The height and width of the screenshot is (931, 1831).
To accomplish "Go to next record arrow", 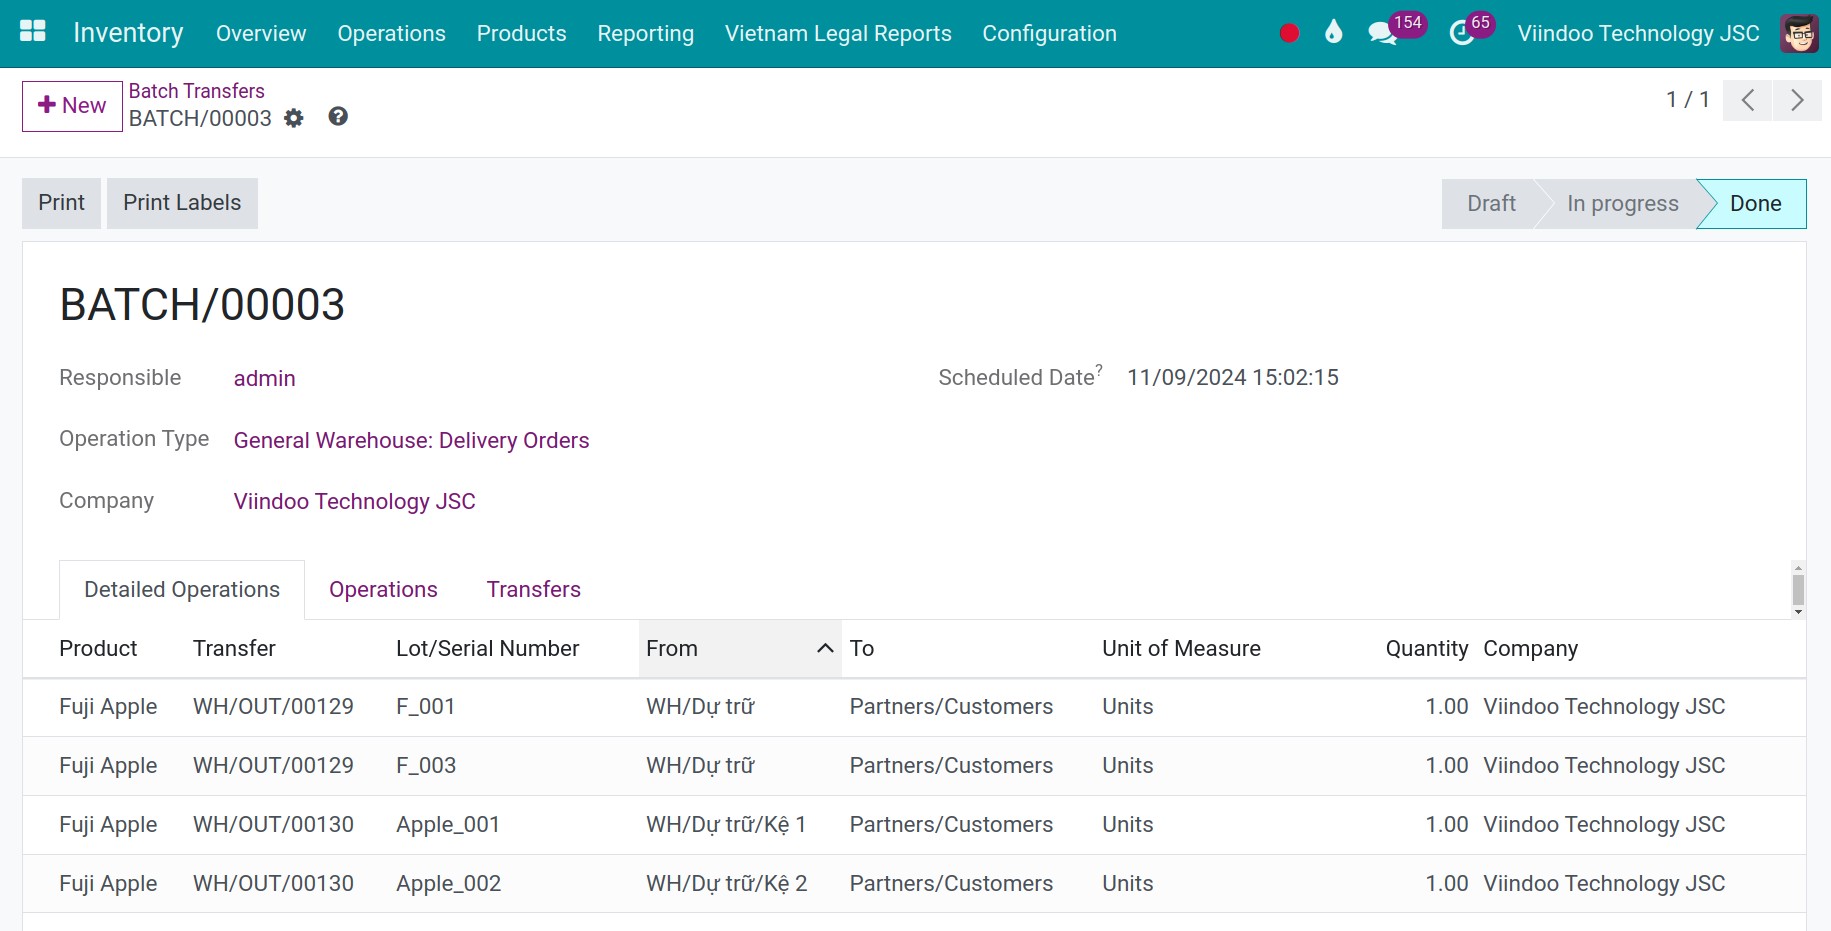I will click(1797, 100).
